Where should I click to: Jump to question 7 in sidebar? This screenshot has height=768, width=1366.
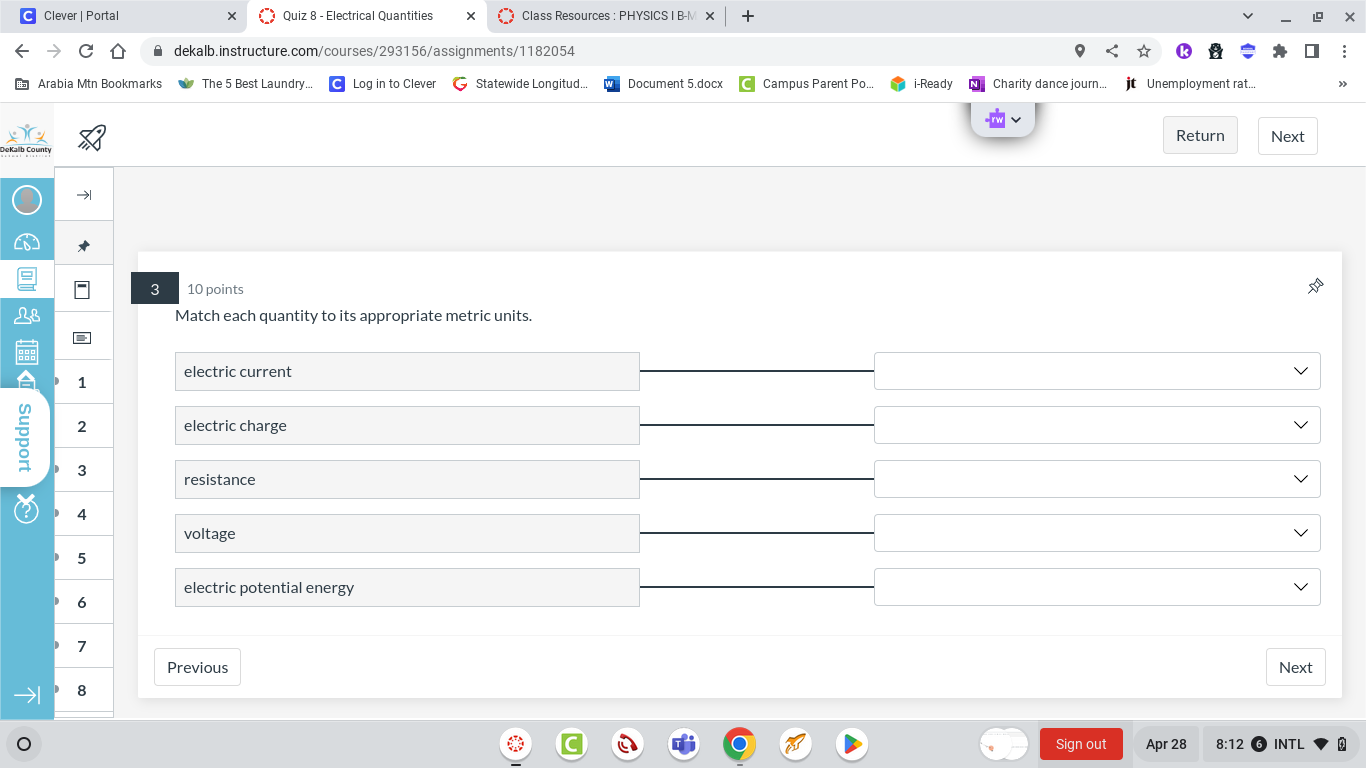pyautogui.click(x=83, y=646)
